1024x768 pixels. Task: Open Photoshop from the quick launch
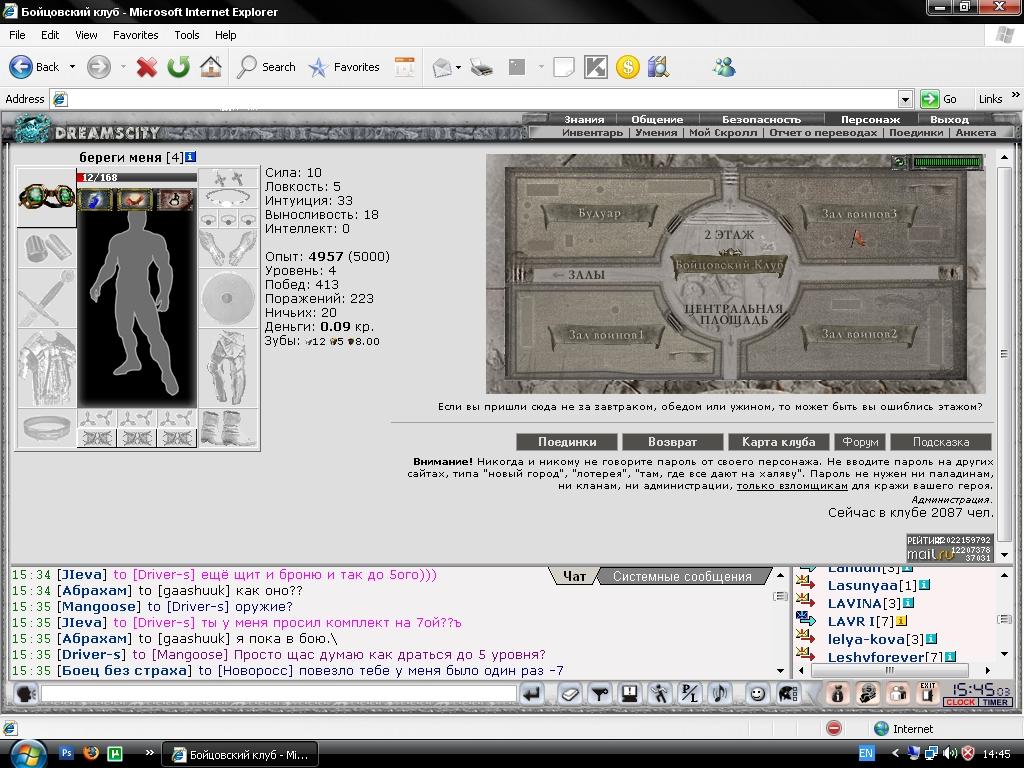pyautogui.click(x=67, y=753)
